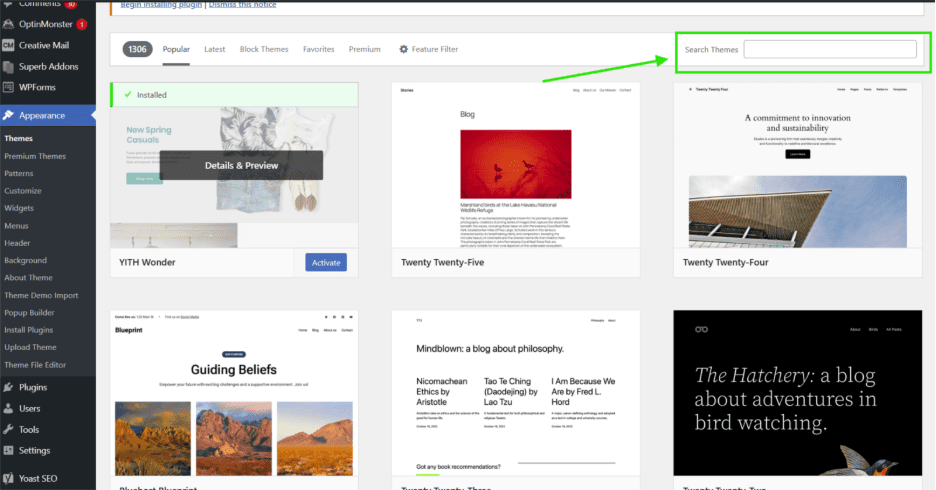Click Details & Preview on YITH Wonder
The width and height of the screenshot is (936, 490).
point(241,165)
